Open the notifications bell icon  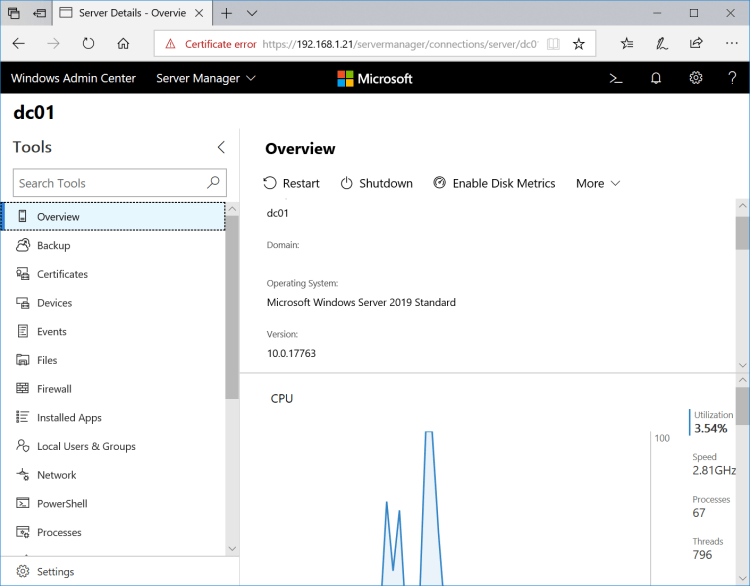pyautogui.click(x=656, y=78)
